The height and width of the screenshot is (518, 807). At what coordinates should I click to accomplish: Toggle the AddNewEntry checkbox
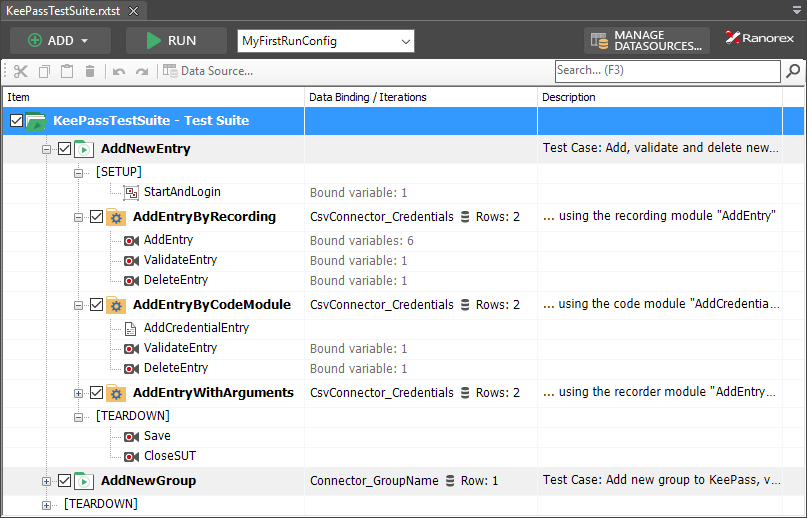64,148
